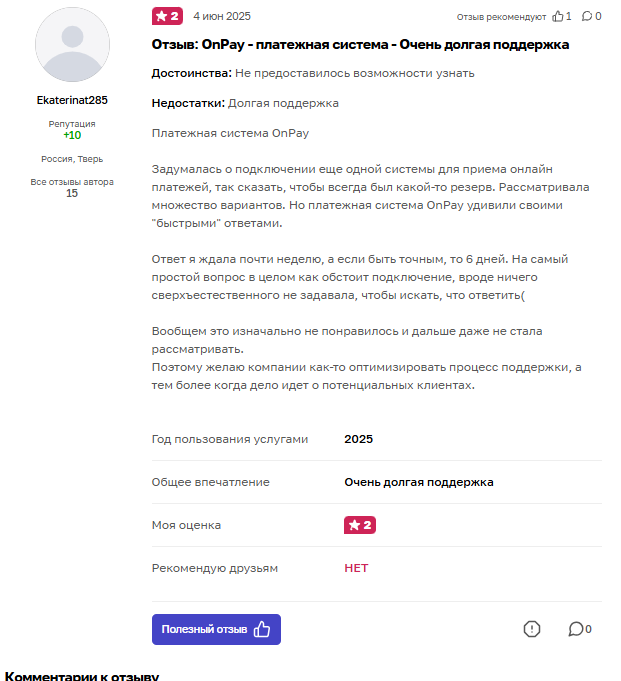621x681 pixels.
Task: Mark the review as "Полезный отзыв"
Action: point(216,629)
